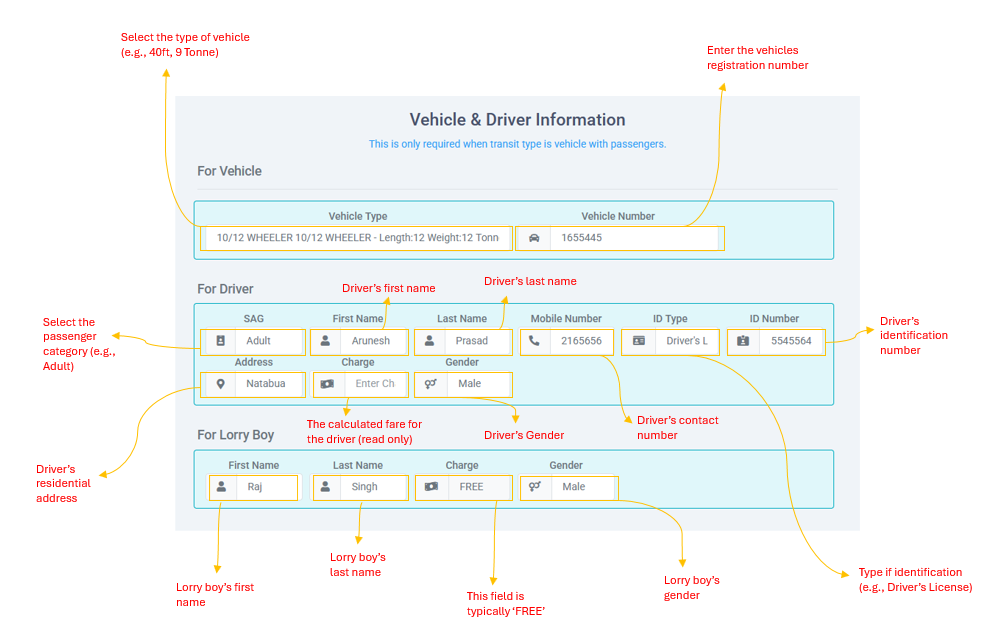Click Lorry Boy's First Name field showing Raj
The image size is (1003, 641).
266,487
